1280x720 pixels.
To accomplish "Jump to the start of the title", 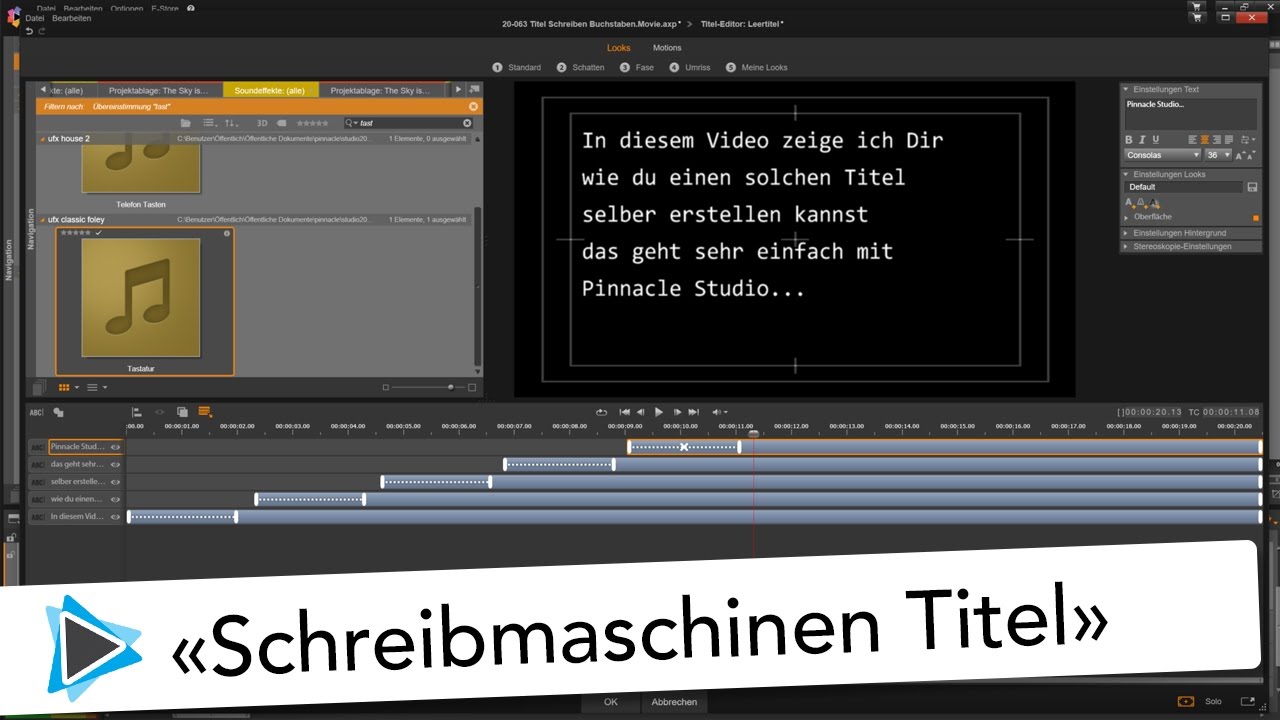I will [624, 412].
